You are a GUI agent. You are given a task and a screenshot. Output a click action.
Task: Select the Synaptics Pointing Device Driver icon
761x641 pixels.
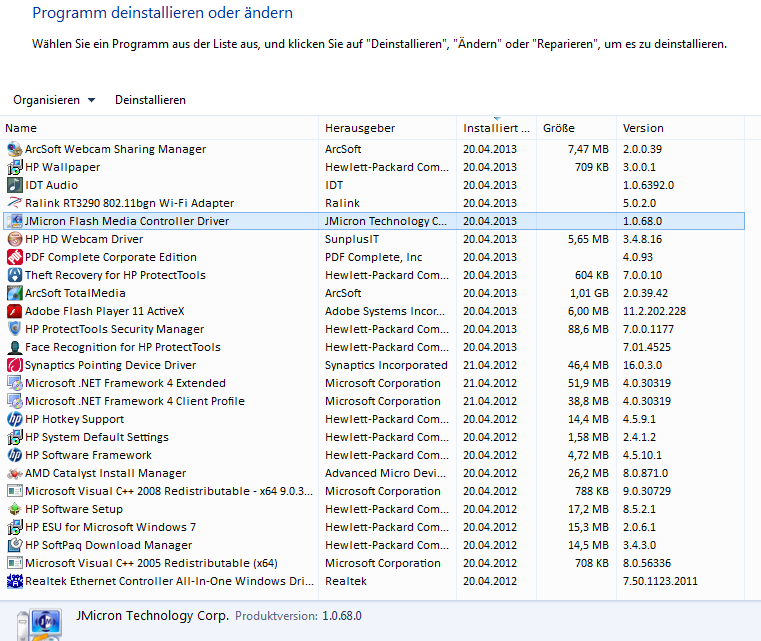tap(15, 365)
